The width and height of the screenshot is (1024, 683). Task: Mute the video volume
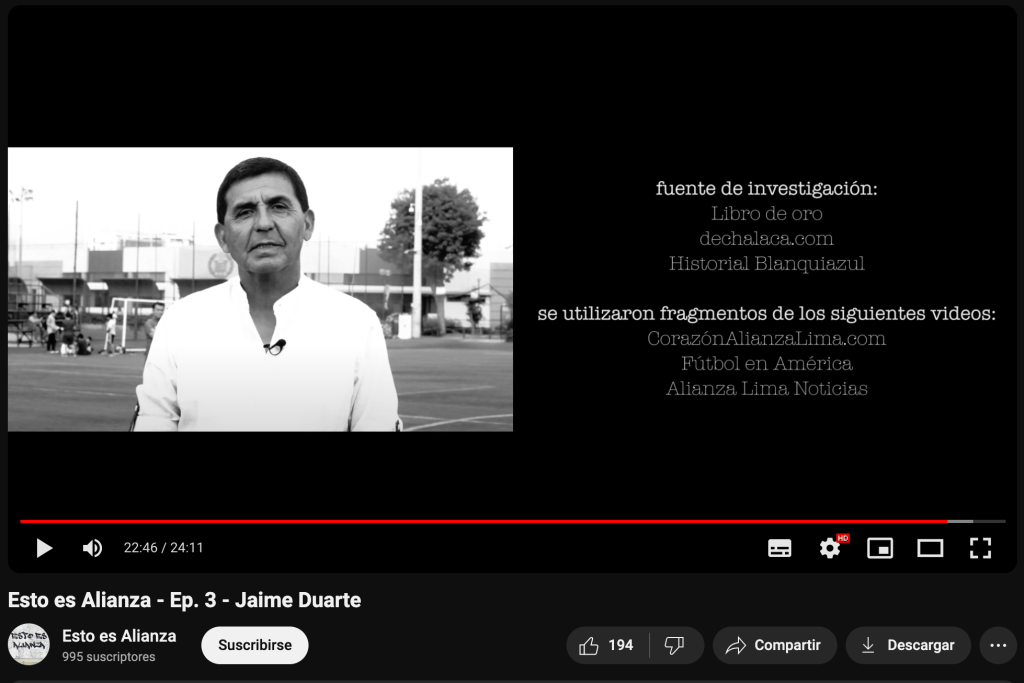tap(92, 548)
